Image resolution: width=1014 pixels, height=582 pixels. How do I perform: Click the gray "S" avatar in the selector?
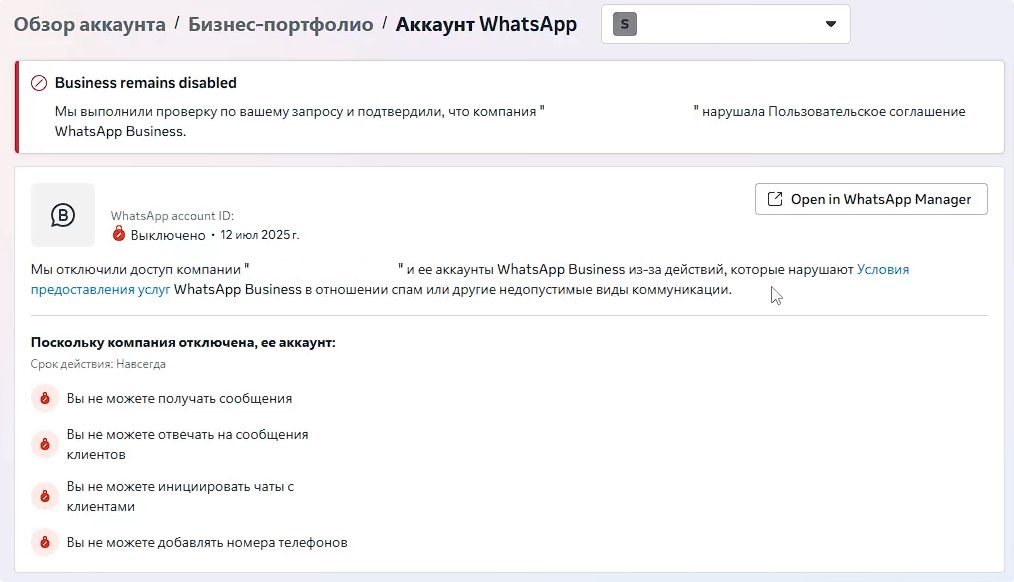(x=625, y=24)
